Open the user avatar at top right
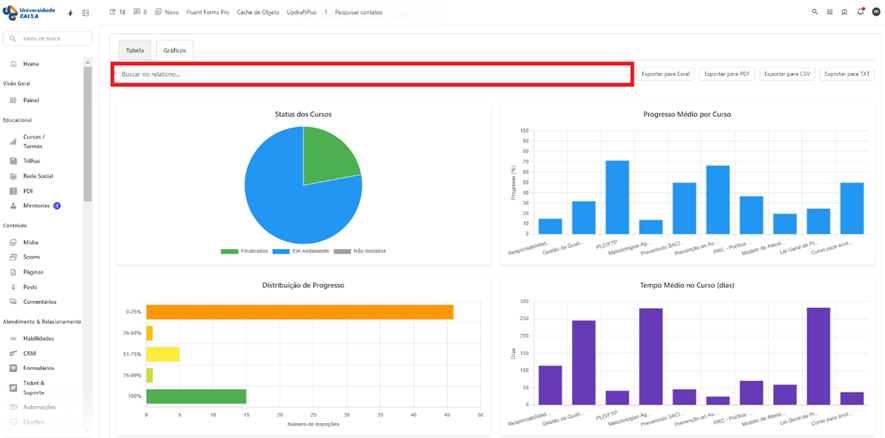Image resolution: width=885 pixels, height=438 pixels. click(x=876, y=12)
